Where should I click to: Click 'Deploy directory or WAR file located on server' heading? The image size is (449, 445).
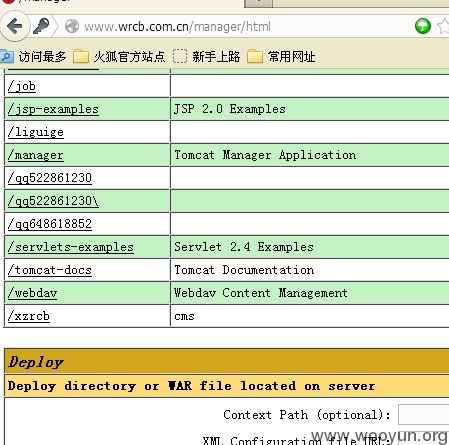[191, 386]
